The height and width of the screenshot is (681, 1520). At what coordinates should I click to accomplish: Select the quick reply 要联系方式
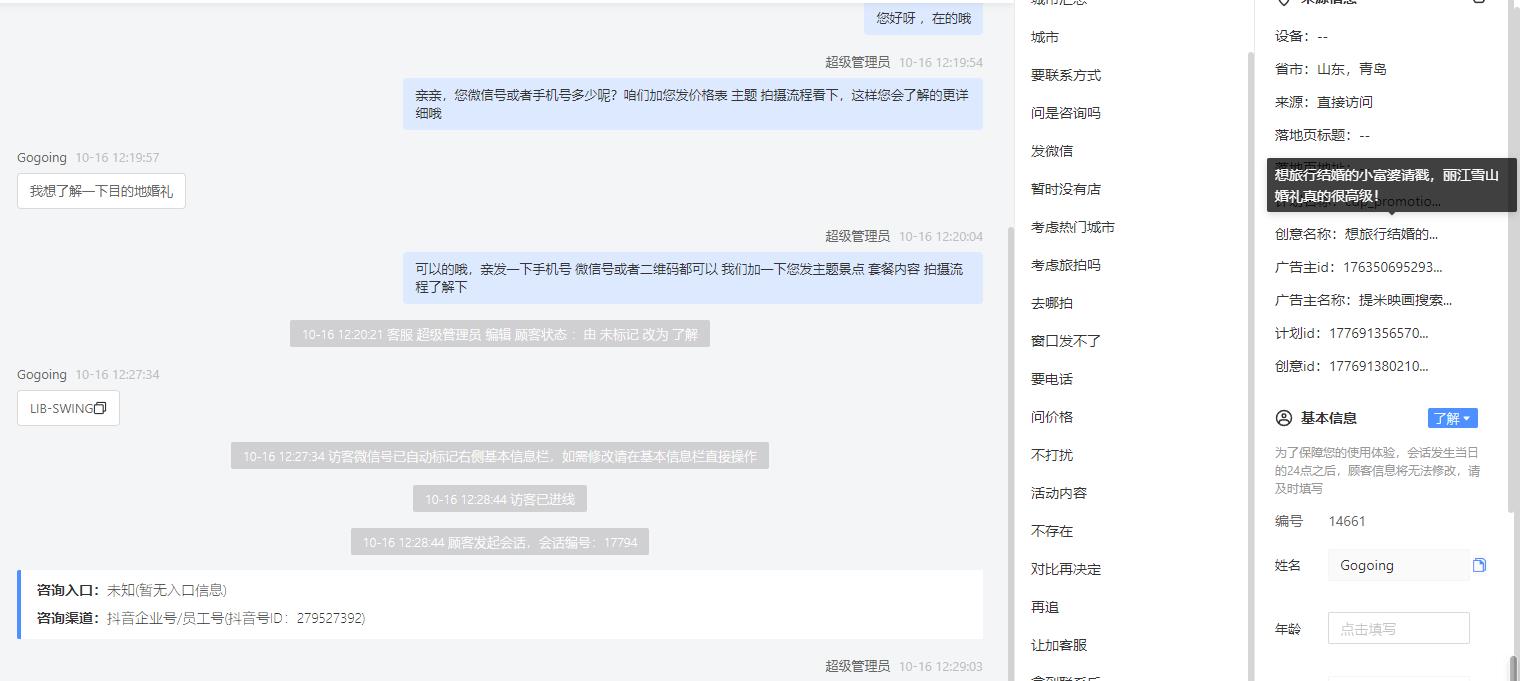pos(1066,75)
